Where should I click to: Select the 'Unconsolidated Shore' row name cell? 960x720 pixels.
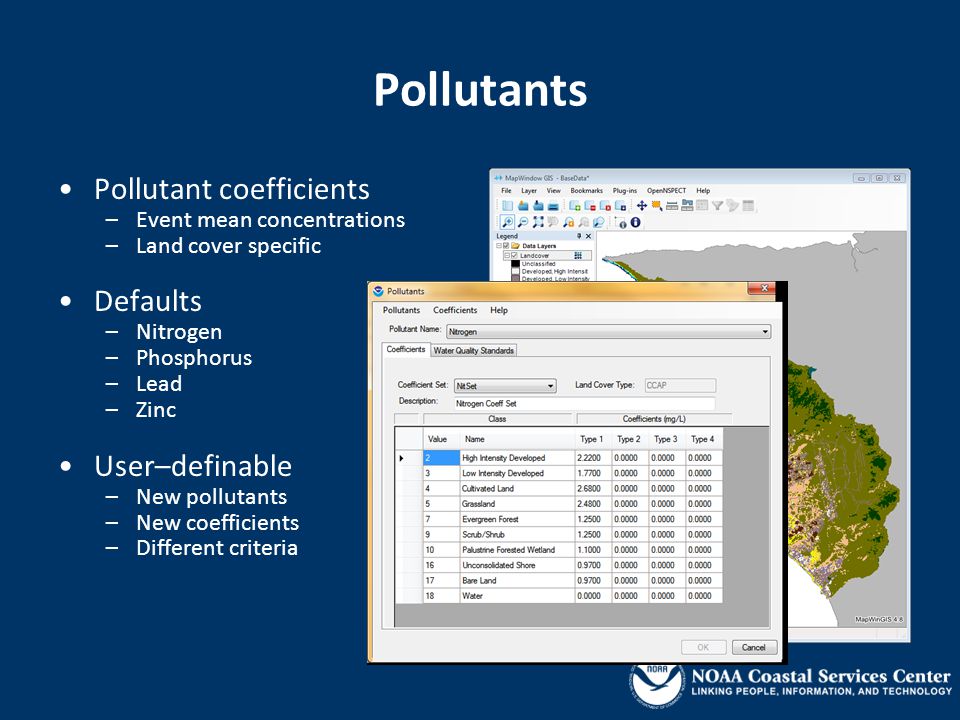517,565
